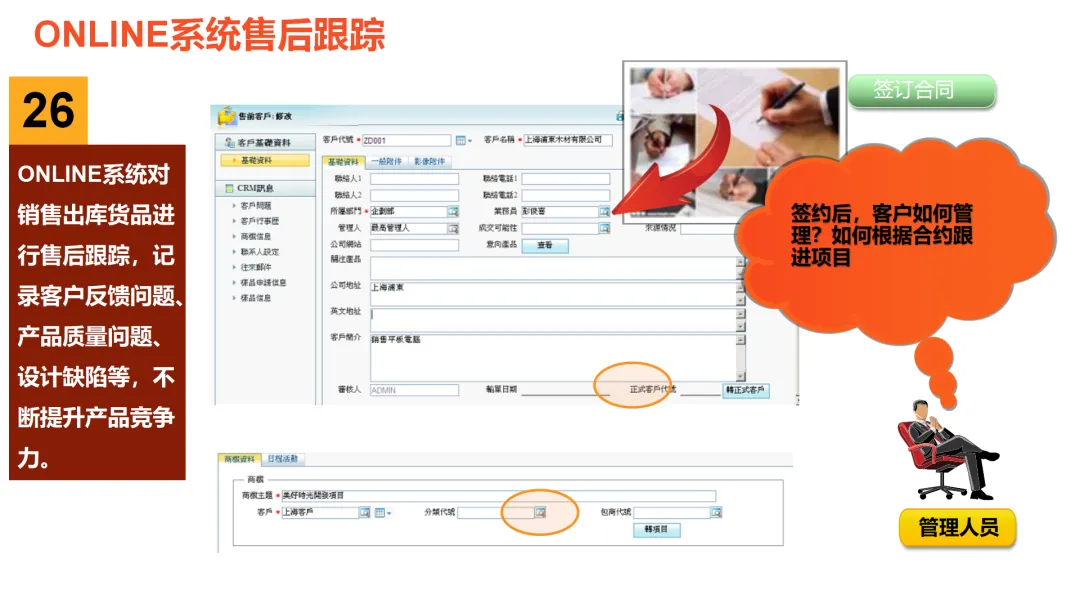Click the green 签订合同 button

pyautogui.click(x=922, y=91)
